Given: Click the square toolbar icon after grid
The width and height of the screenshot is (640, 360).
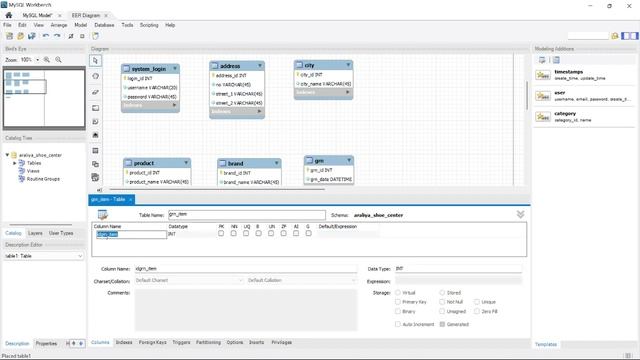Looking at the screenshot, I should point(82,36).
